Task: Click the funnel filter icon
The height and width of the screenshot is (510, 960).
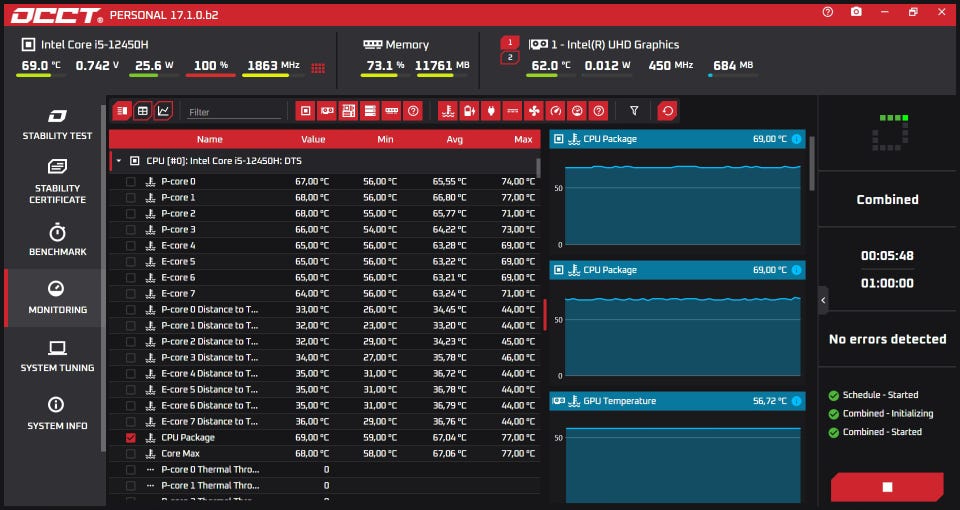Action: [x=634, y=111]
